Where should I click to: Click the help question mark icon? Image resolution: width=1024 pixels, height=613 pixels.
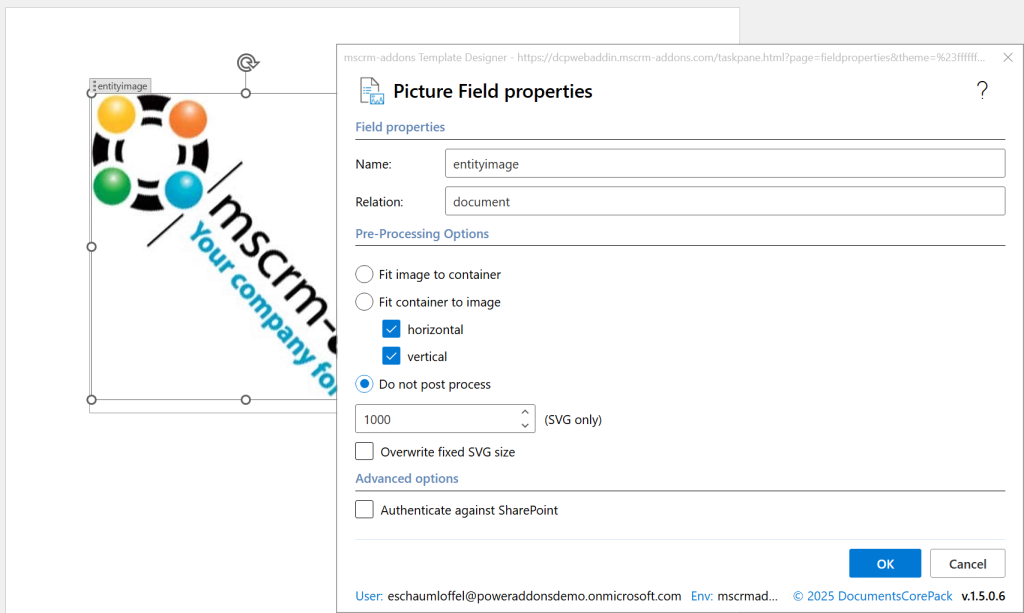(x=982, y=91)
